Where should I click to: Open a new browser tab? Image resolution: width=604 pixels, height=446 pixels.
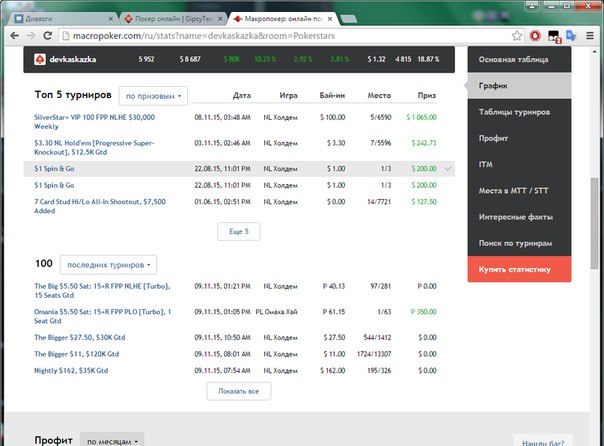[349, 19]
